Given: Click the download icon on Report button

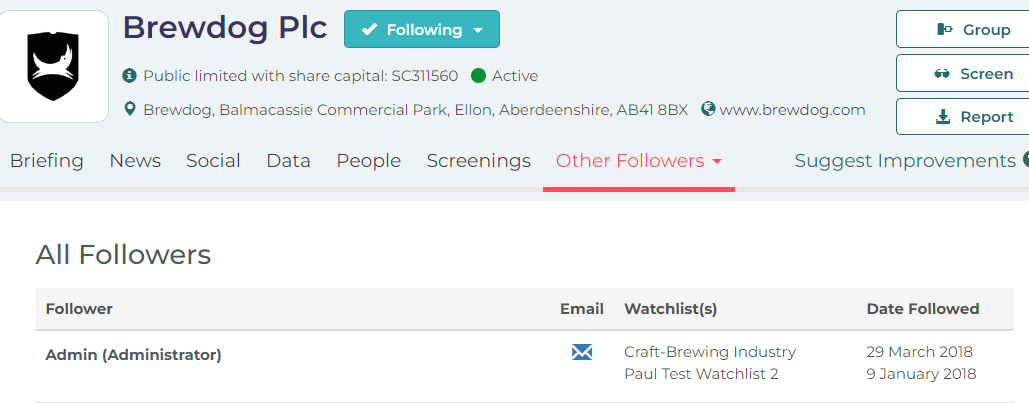Looking at the screenshot, I should 943,117.
